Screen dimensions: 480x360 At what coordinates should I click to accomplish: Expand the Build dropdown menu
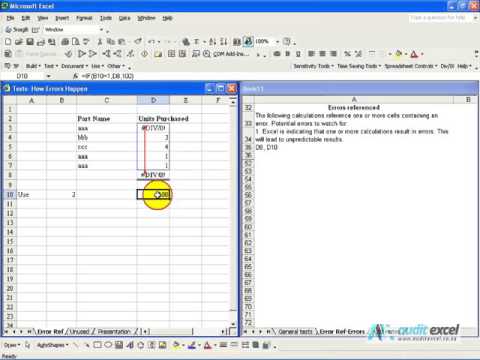pos(33,66)
